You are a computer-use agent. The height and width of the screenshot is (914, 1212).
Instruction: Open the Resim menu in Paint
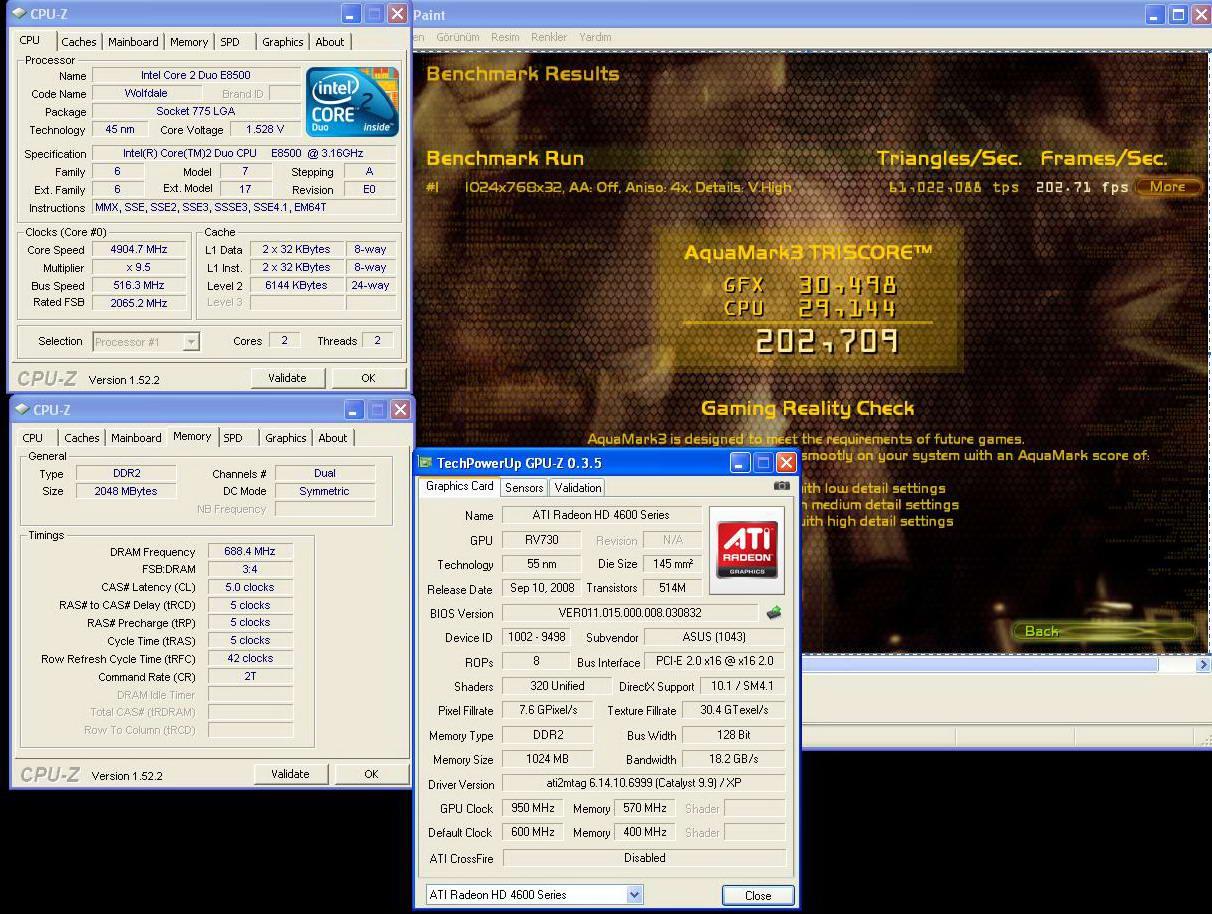coord(505,37)
